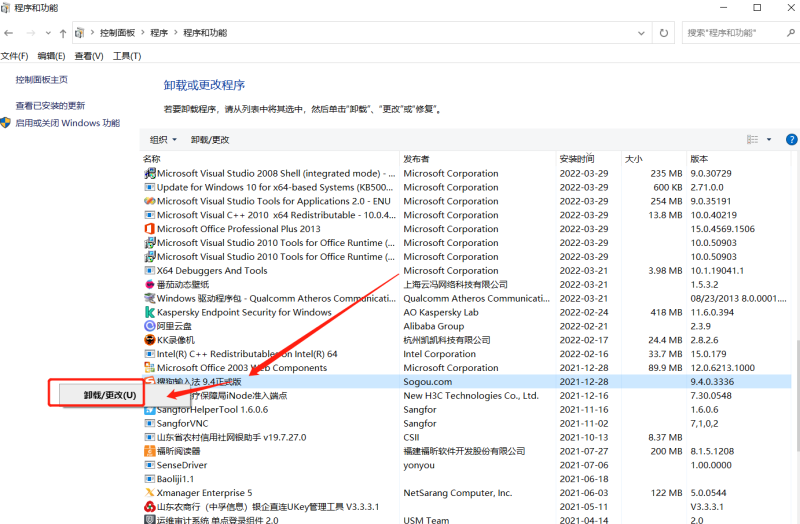
Task: Click the Forward navigation arrow
Action: point(31,33)
